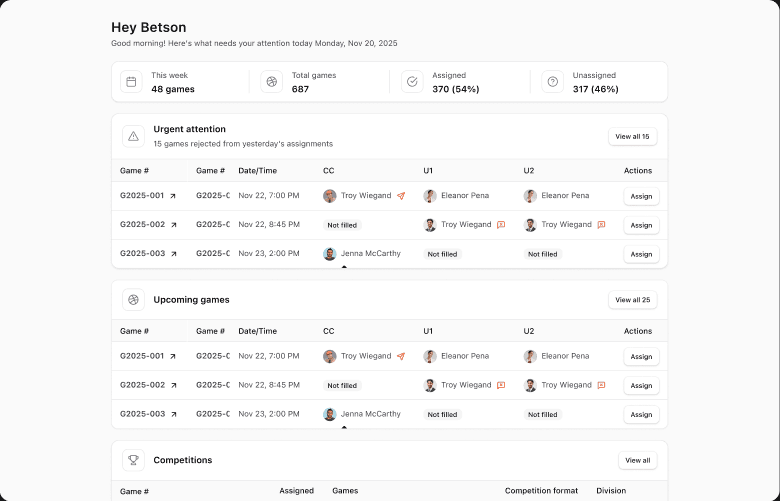Viewport: 780px width, 501px height.
Task: Click the trophy icon beside Competitions
Action: click(133, 460)
